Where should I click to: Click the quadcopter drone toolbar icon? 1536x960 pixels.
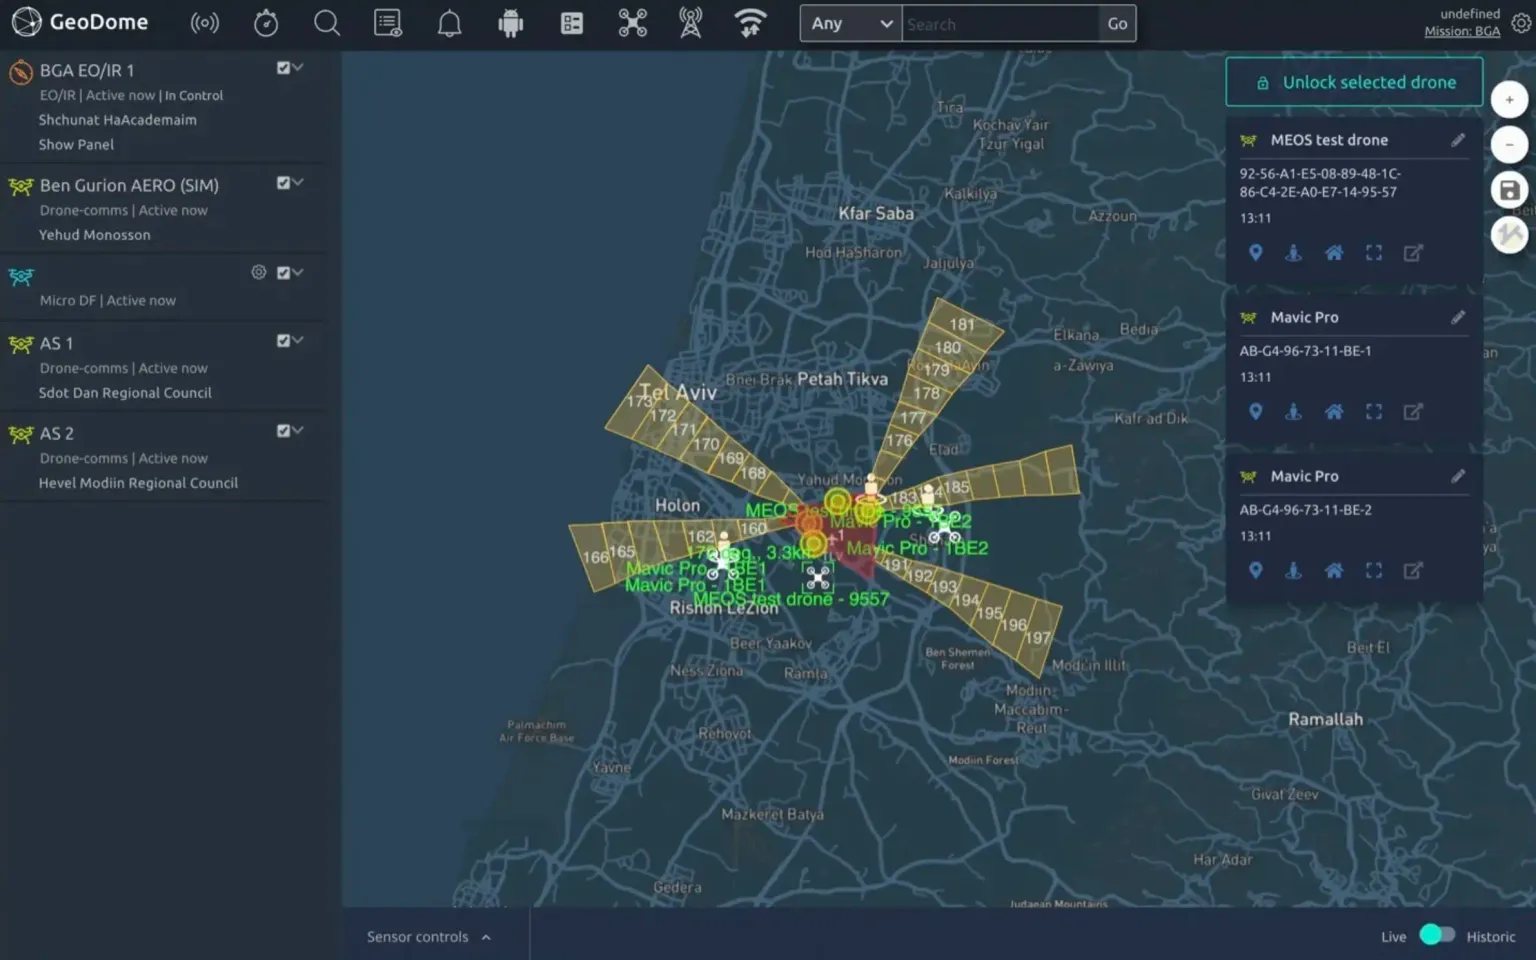coord(633,23)
